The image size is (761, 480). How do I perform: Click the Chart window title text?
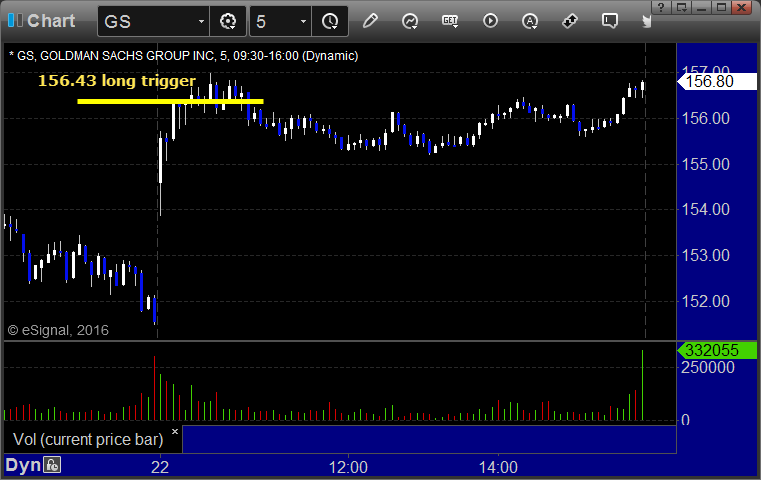(51, 21)
